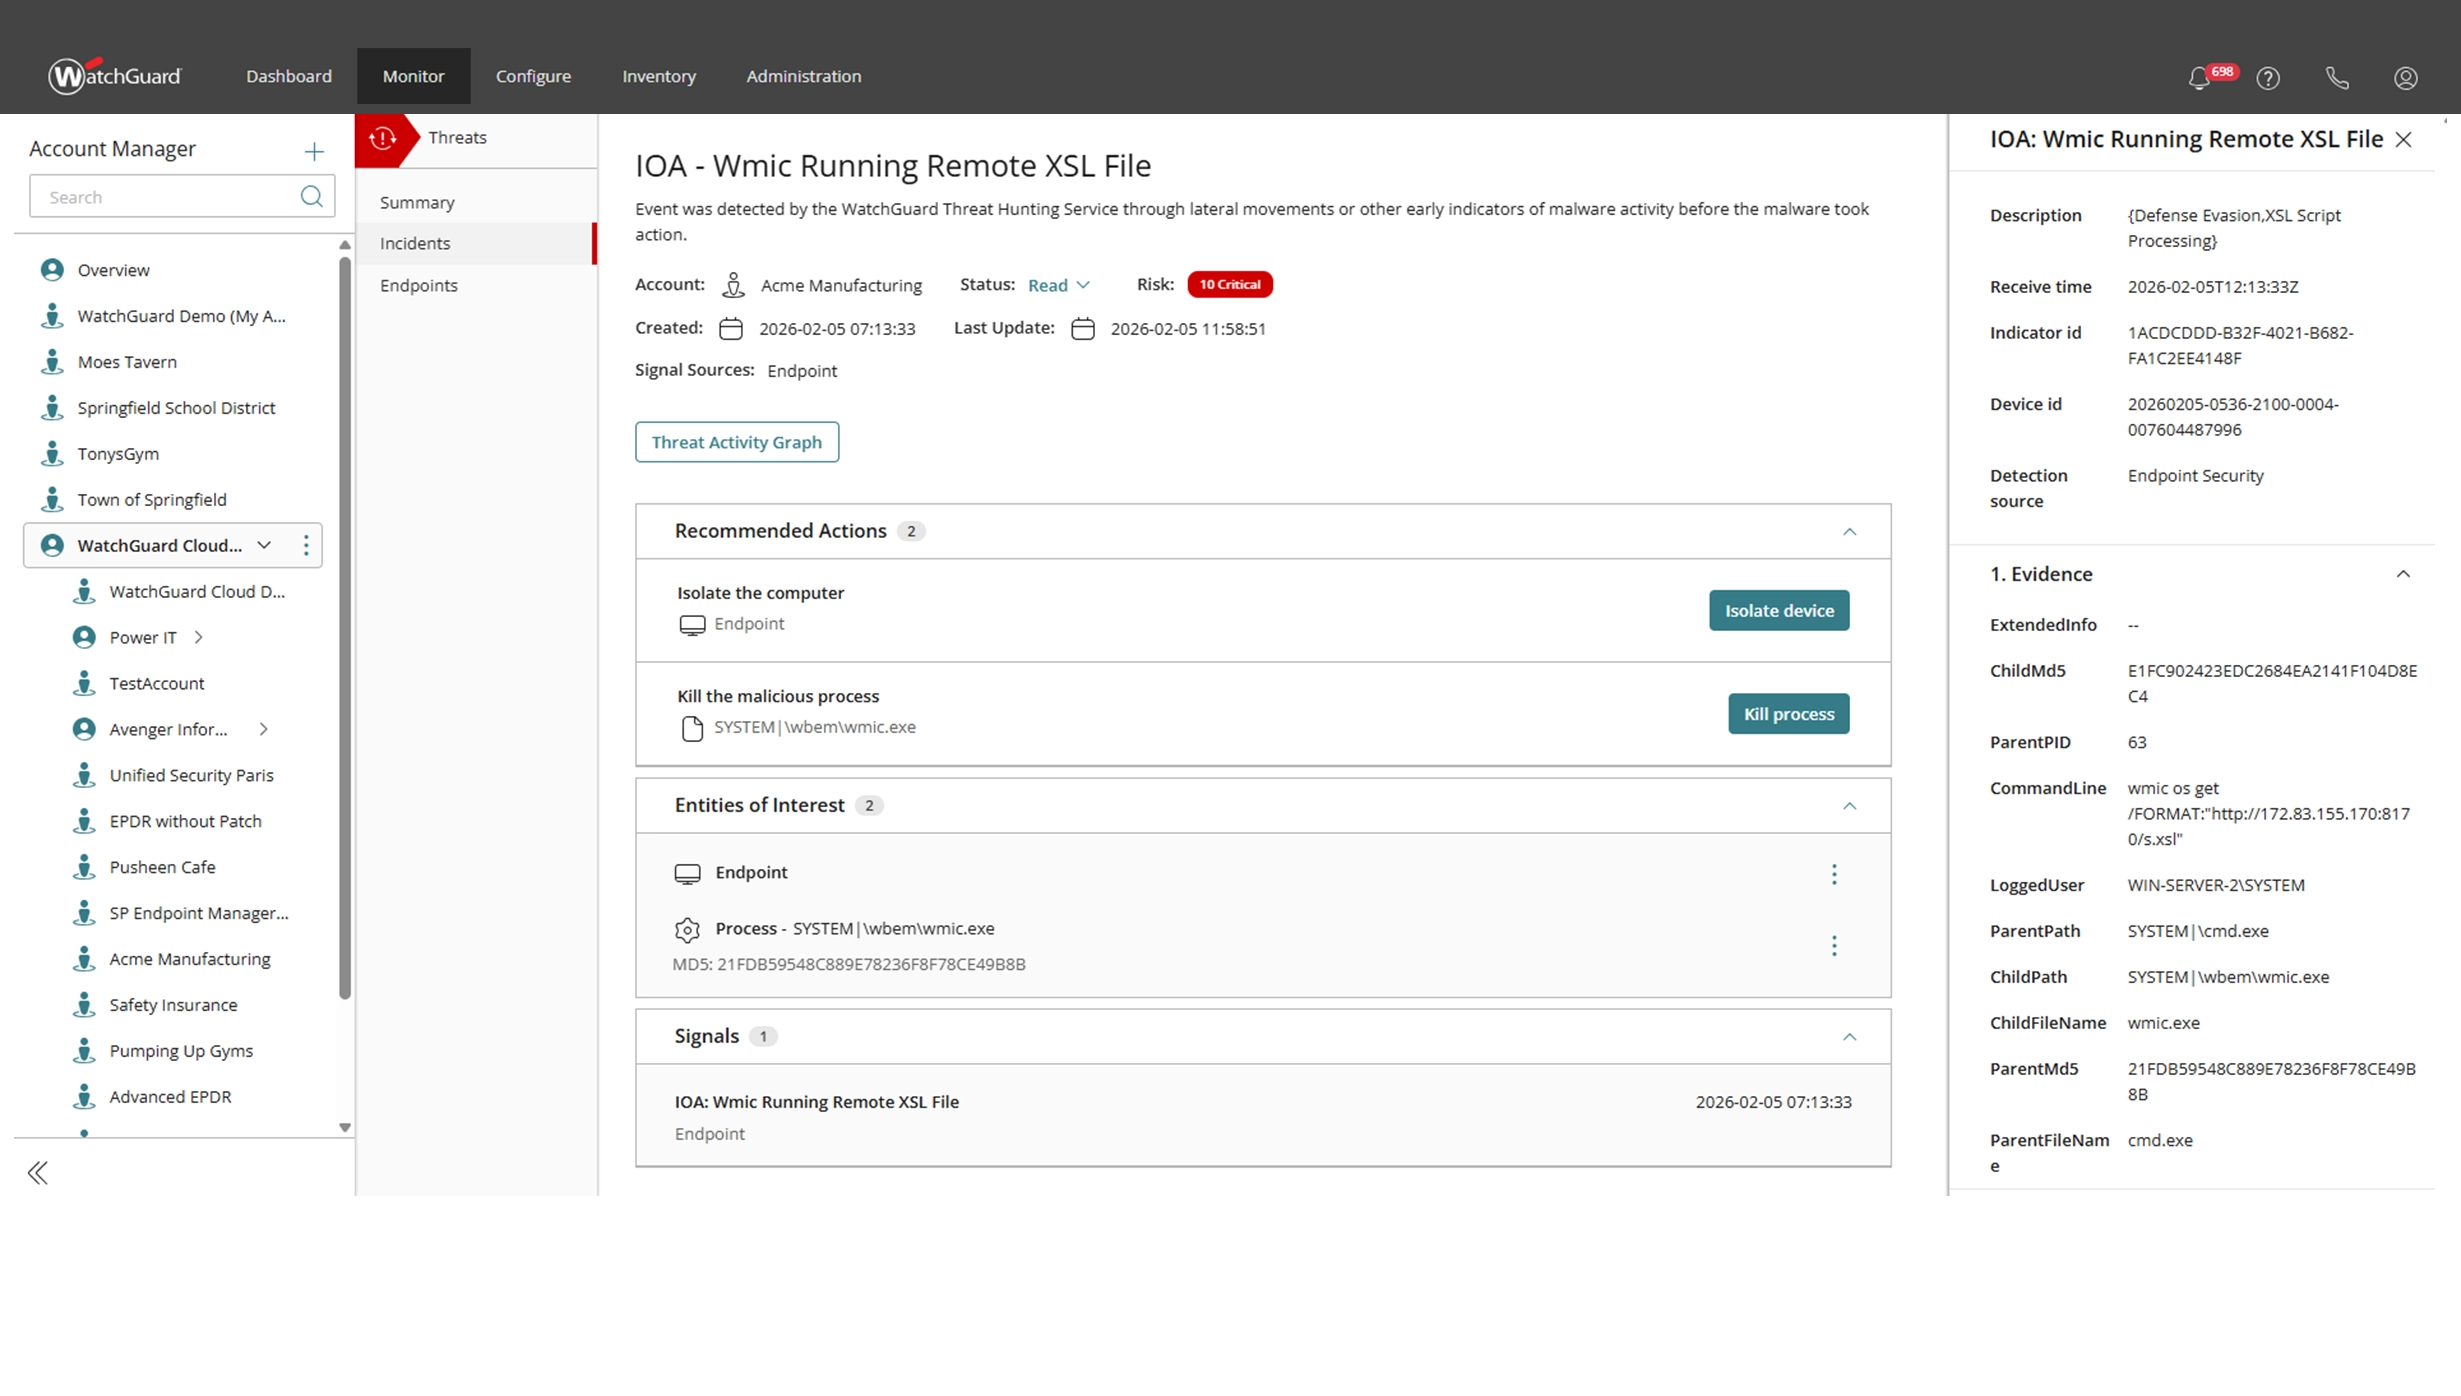Open the kebab menu on the Endpoint entity
Image resolution: width=2461 pixels, height=1396 pixels.
pyautogui.click(x=1835, y=875)
